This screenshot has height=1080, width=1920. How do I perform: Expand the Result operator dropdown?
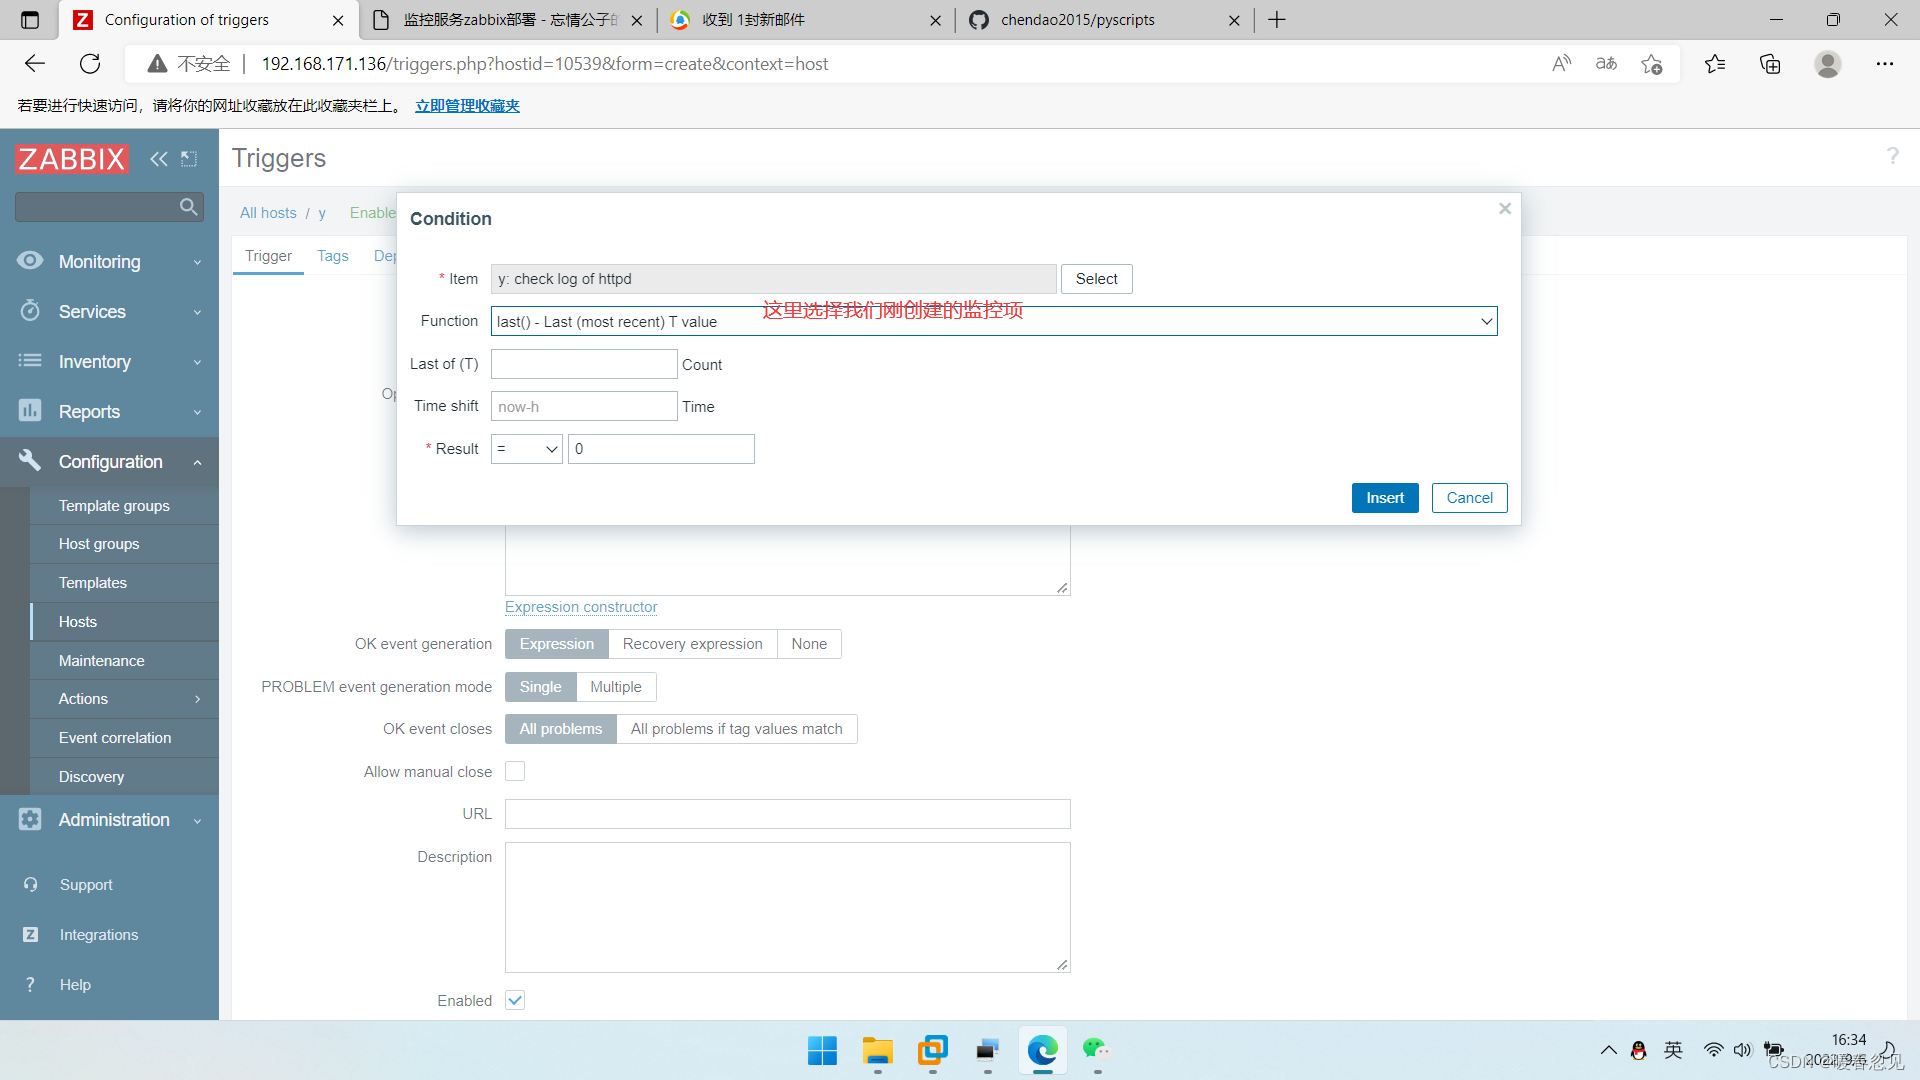pyautogui.click(x=525, y=448)
